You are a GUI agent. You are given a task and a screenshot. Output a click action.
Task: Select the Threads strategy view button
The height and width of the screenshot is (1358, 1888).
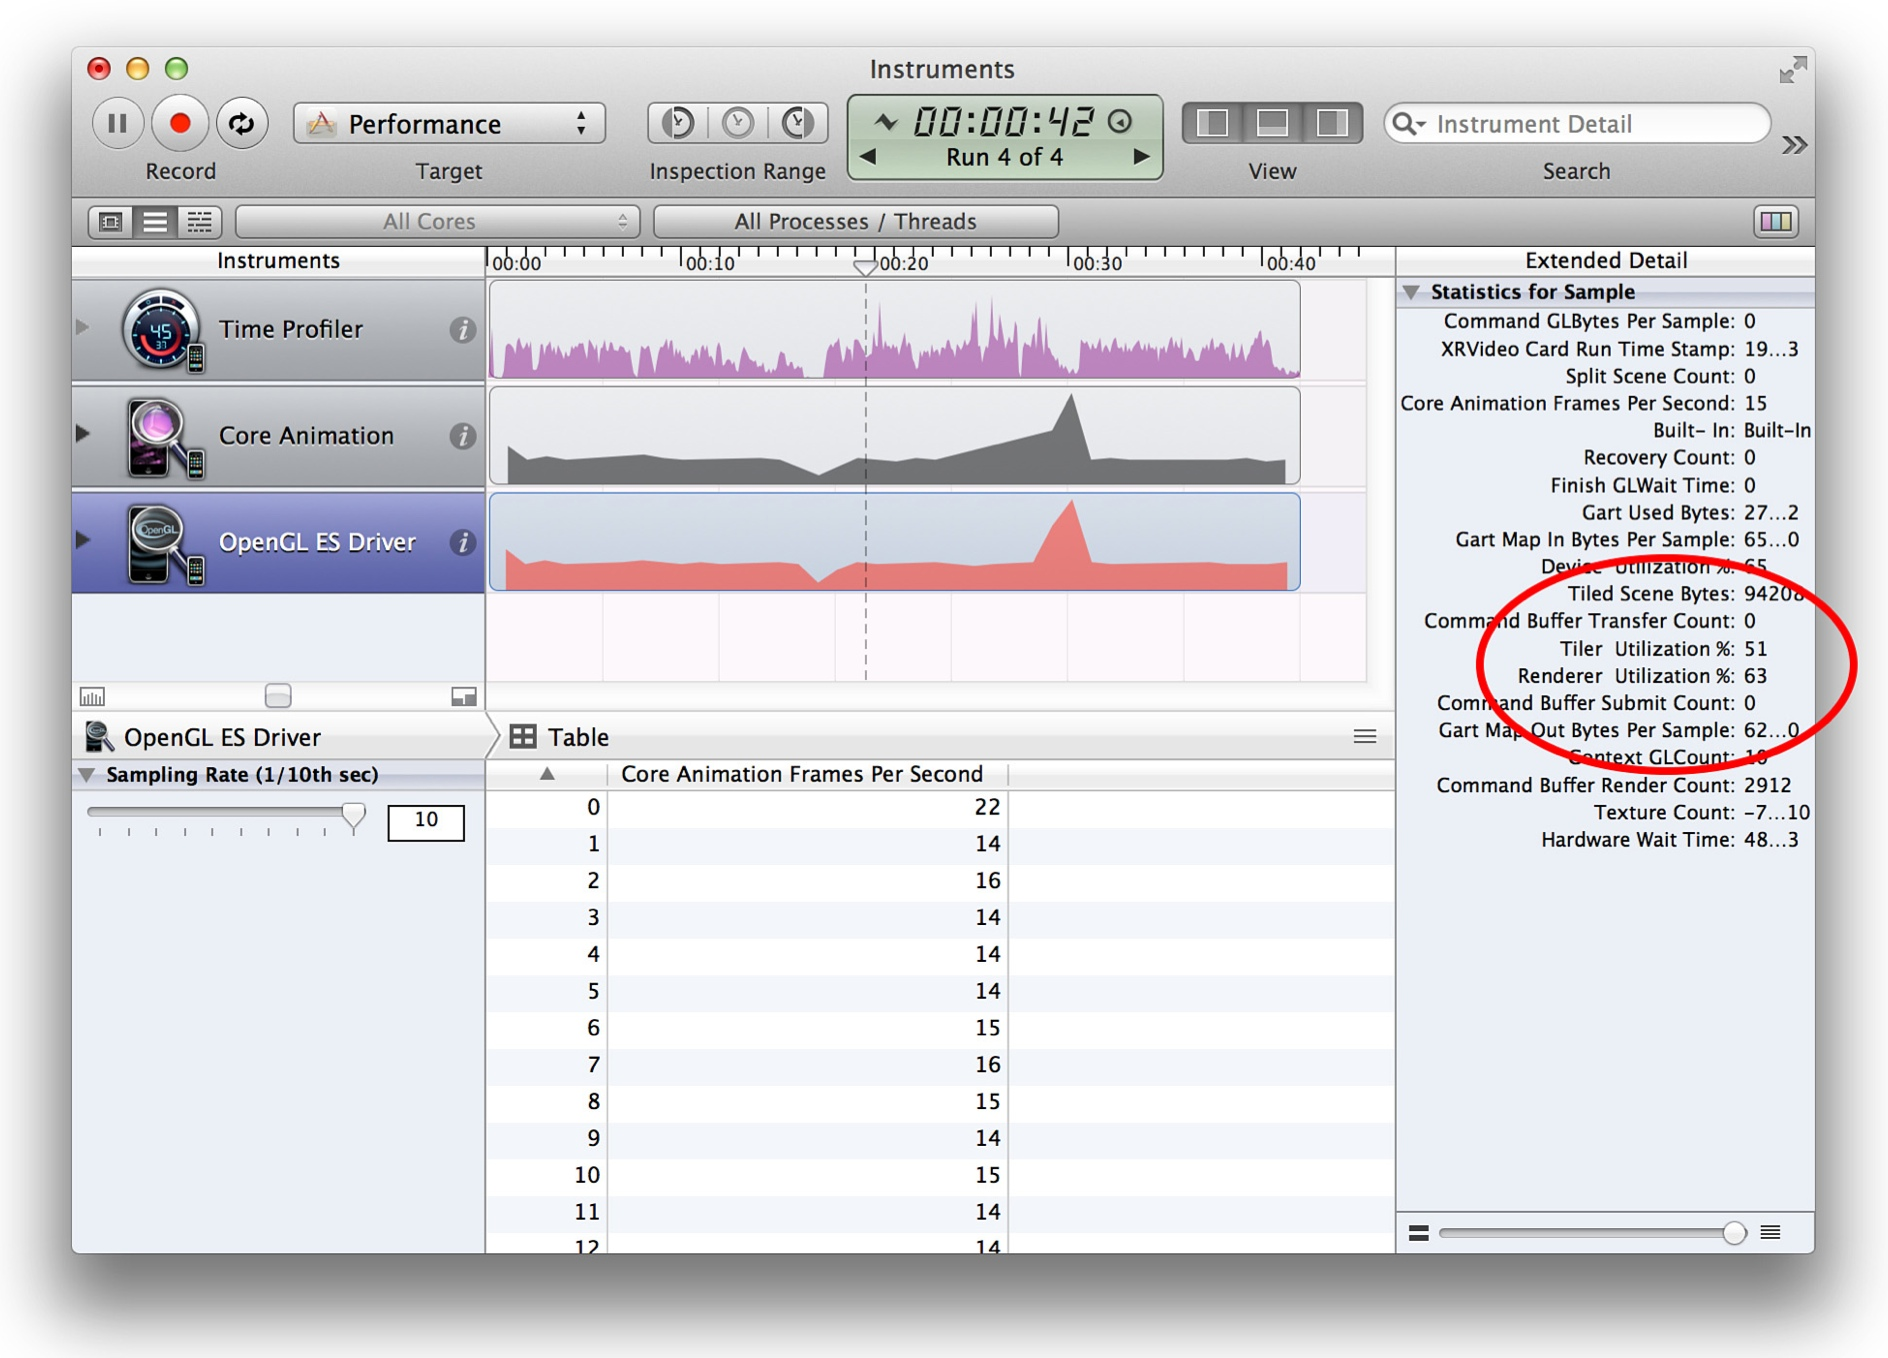coord(199,221)
